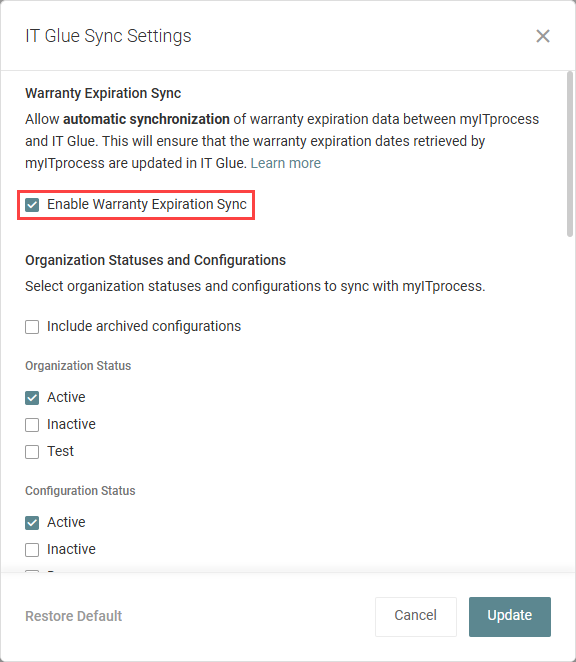
Task: Click the Organization Statuses and Configurations heading
Action: pos(155,260)
